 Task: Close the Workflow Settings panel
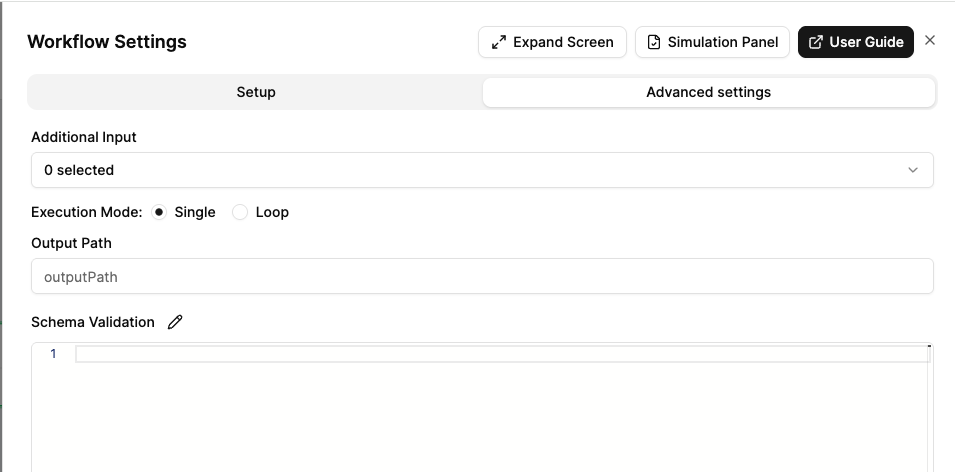929,40
